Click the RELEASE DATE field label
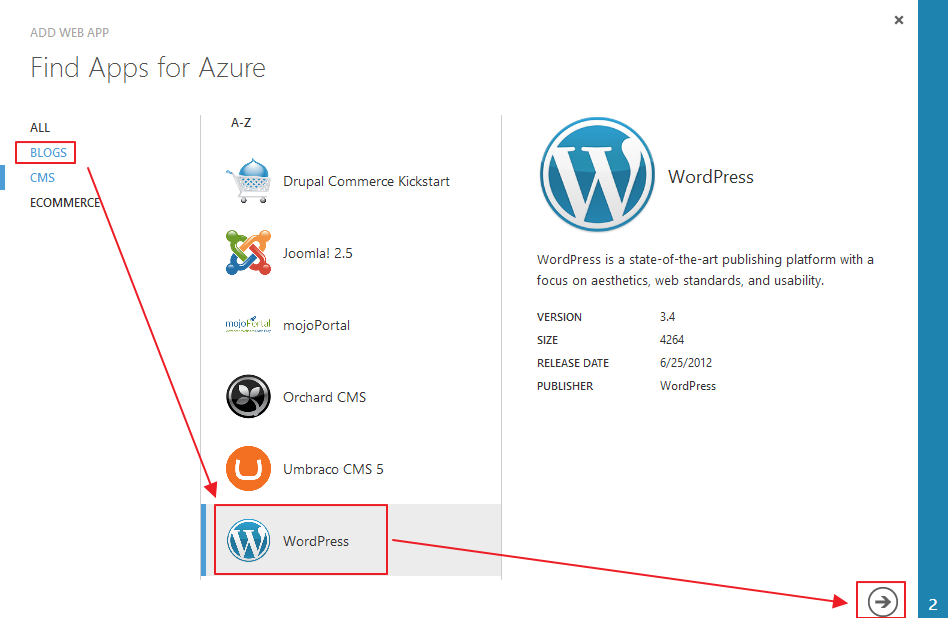This screenshot has width=948, height=618. 573,363
